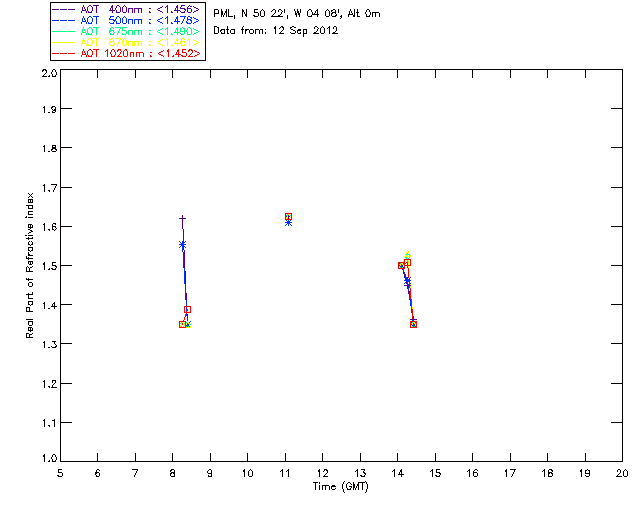
Task: Click the y-axis tick label 2.0
Action: [x=49, y=73]
